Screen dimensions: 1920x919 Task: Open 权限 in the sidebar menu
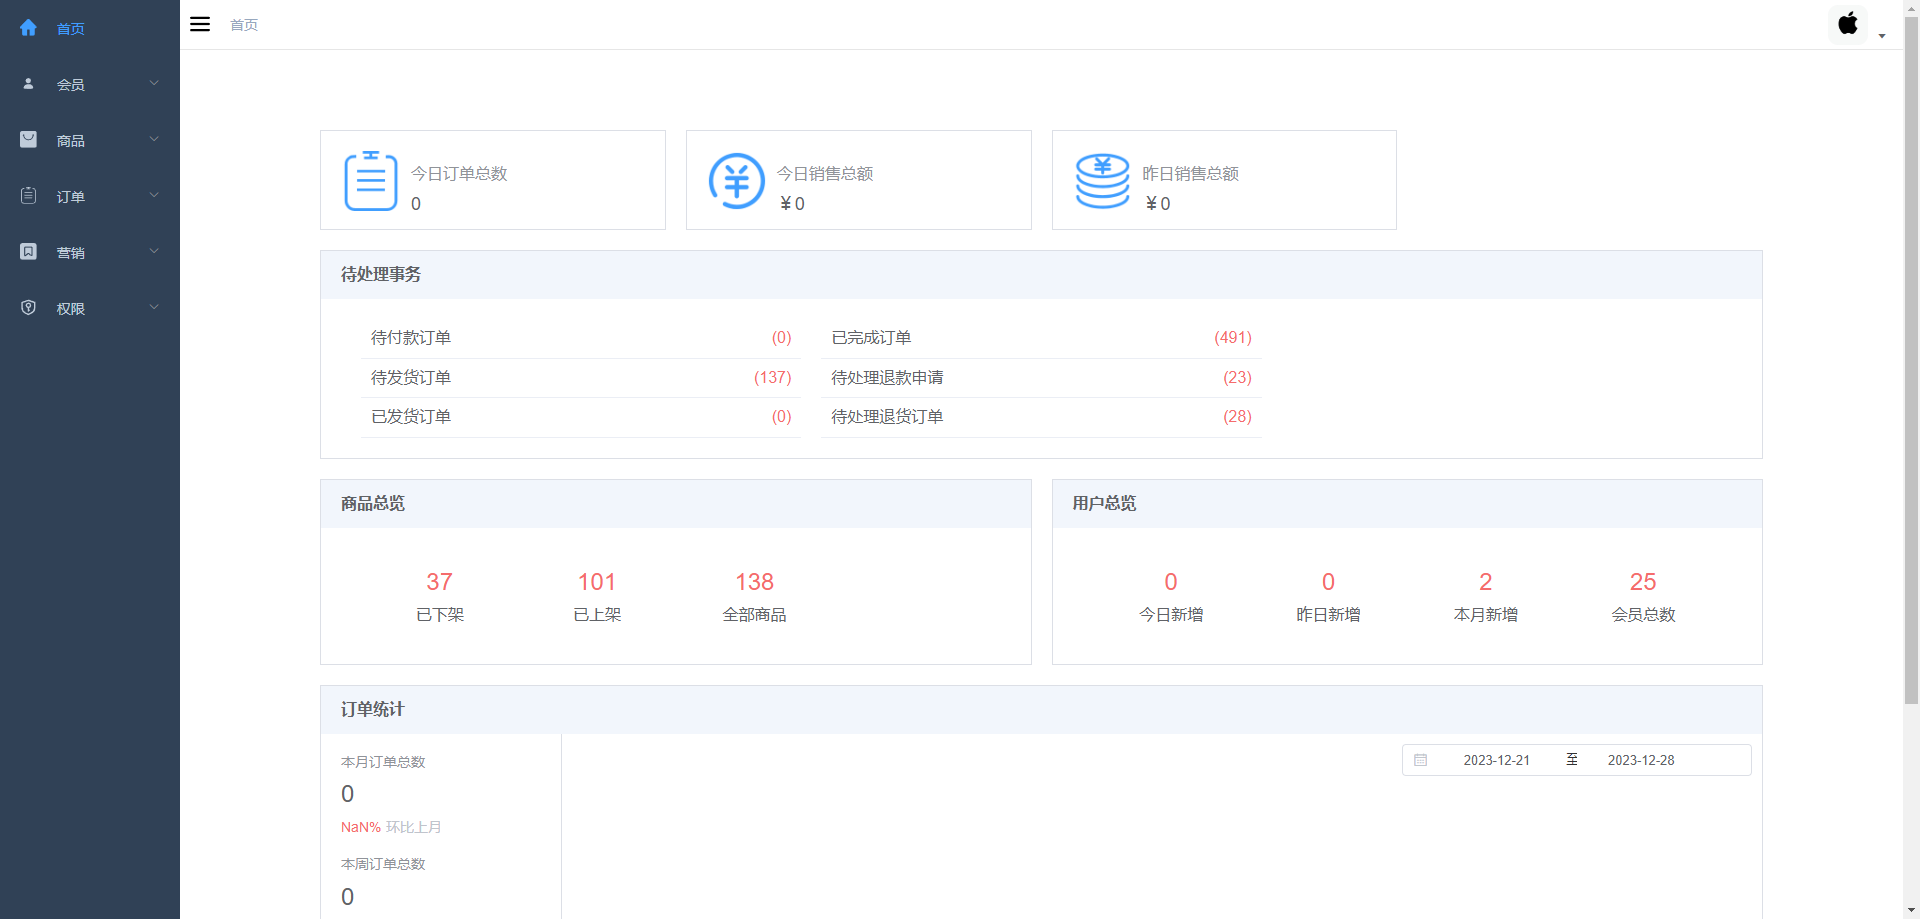click(90, 308)
